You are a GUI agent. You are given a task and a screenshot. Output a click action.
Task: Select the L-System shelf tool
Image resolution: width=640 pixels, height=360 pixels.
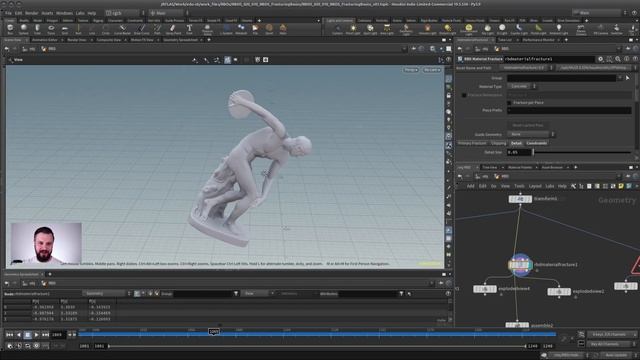click(x=226, y=29)
